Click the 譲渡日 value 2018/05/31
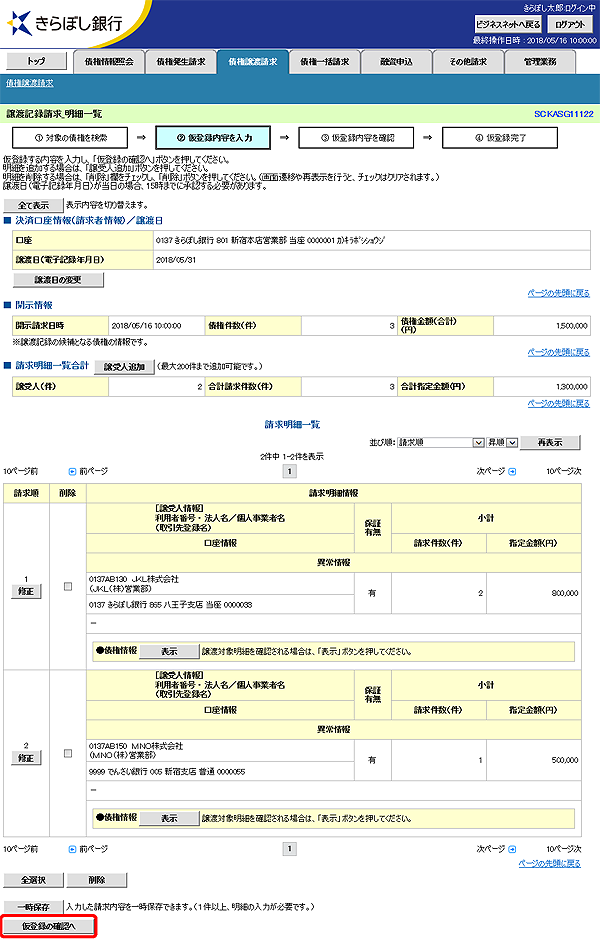 click(x=176, y=260)
